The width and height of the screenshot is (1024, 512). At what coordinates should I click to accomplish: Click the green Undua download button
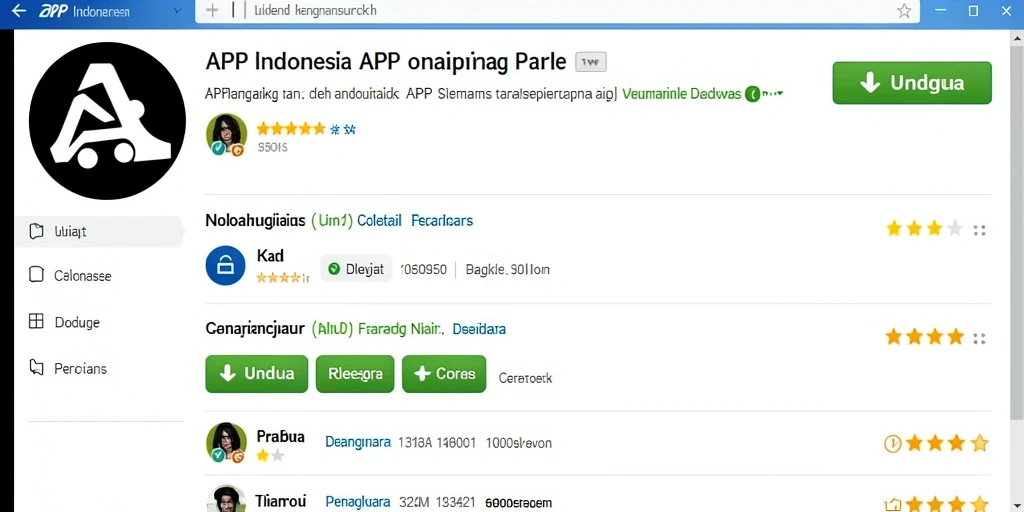tap(257, 374)
